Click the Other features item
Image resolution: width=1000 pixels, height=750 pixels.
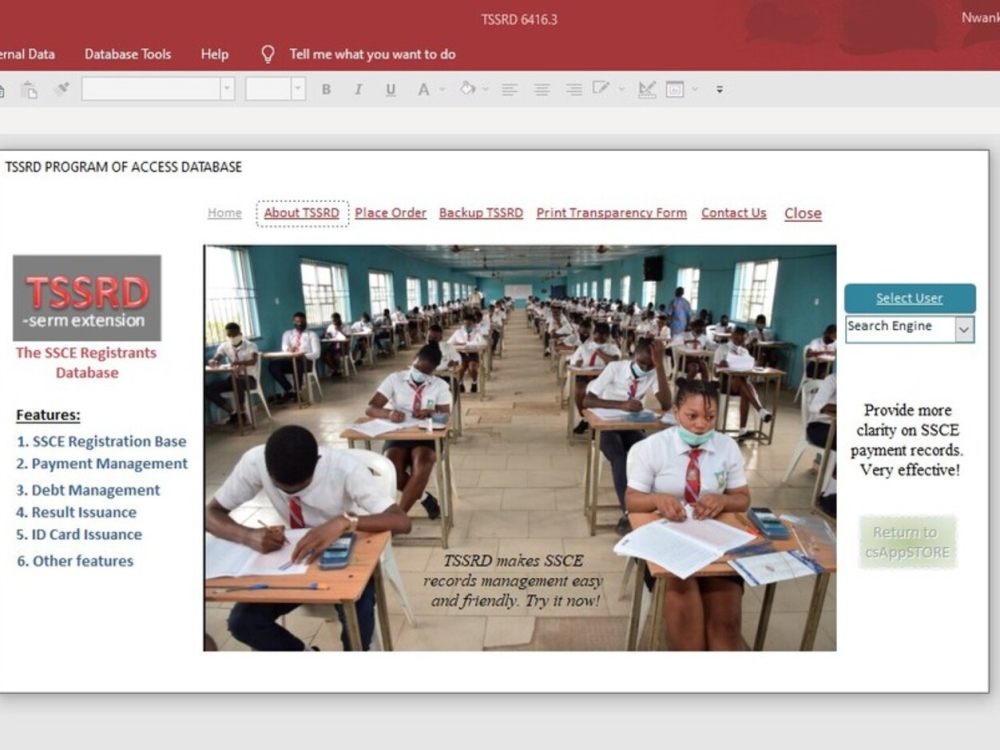click(x=75, y=561)
